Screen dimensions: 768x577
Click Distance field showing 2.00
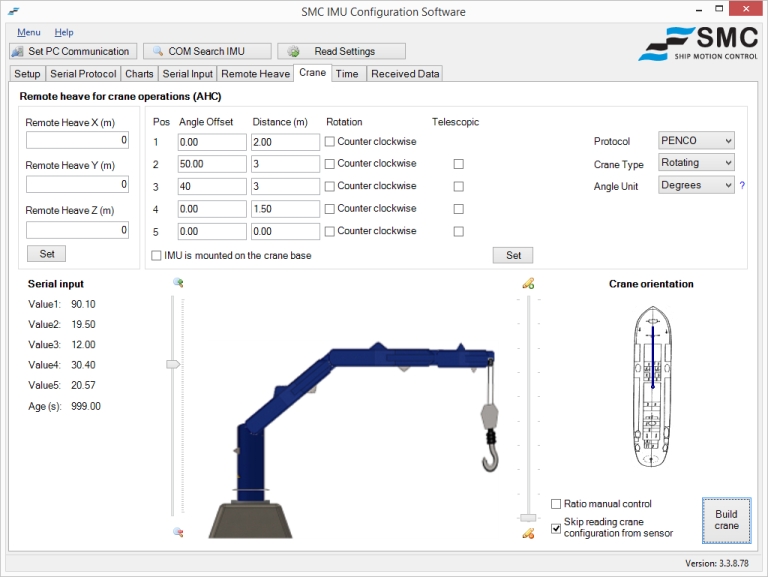(286, 142)
